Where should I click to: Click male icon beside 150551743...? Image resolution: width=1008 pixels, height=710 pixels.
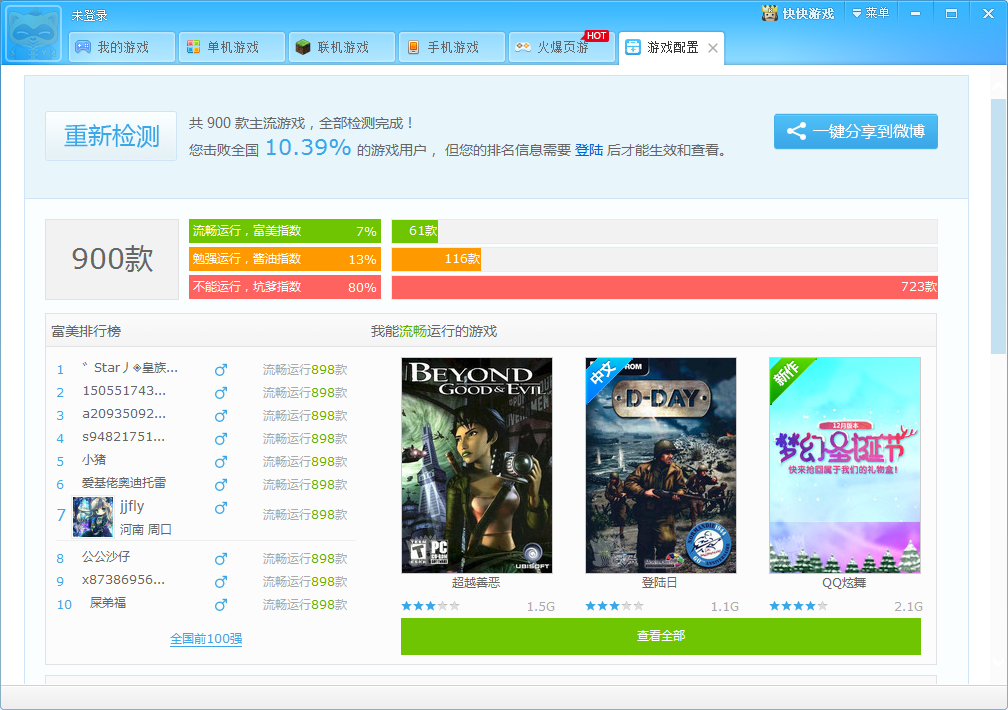(x=220, y=392)
